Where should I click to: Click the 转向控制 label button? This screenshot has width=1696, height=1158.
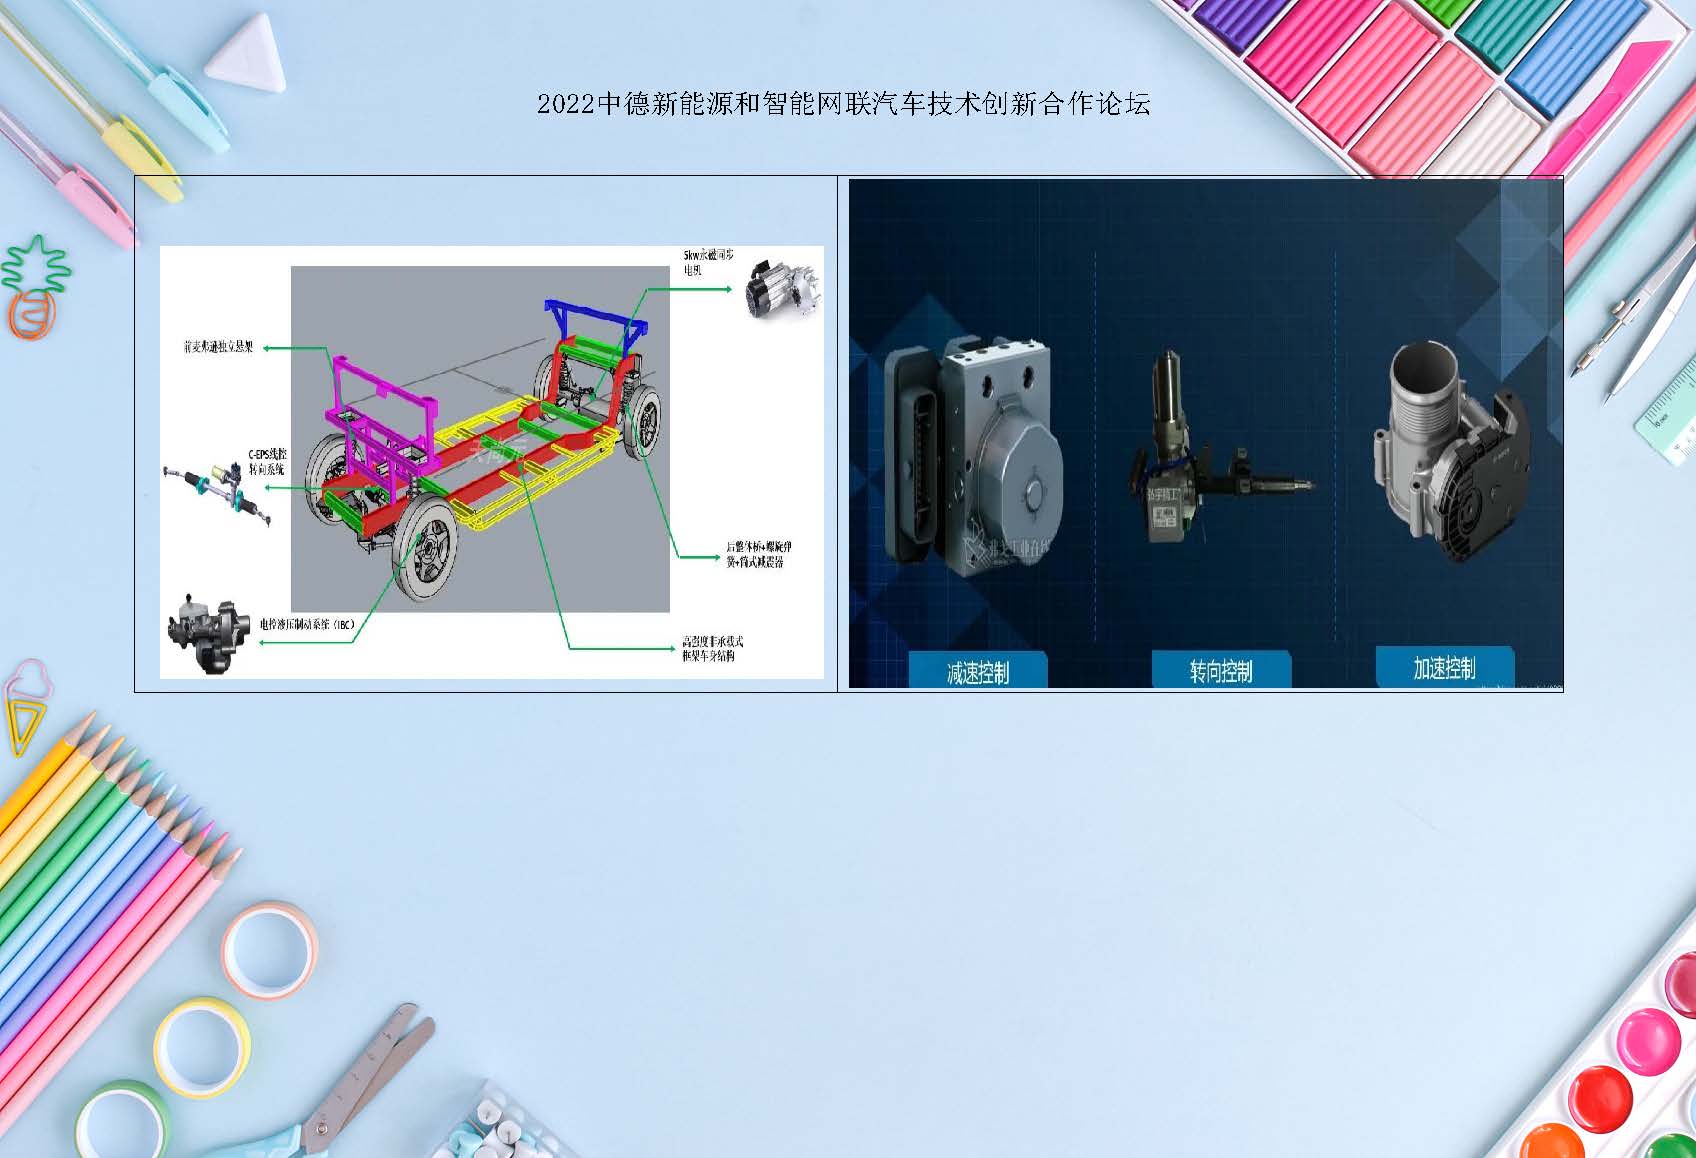point(1221,670)
